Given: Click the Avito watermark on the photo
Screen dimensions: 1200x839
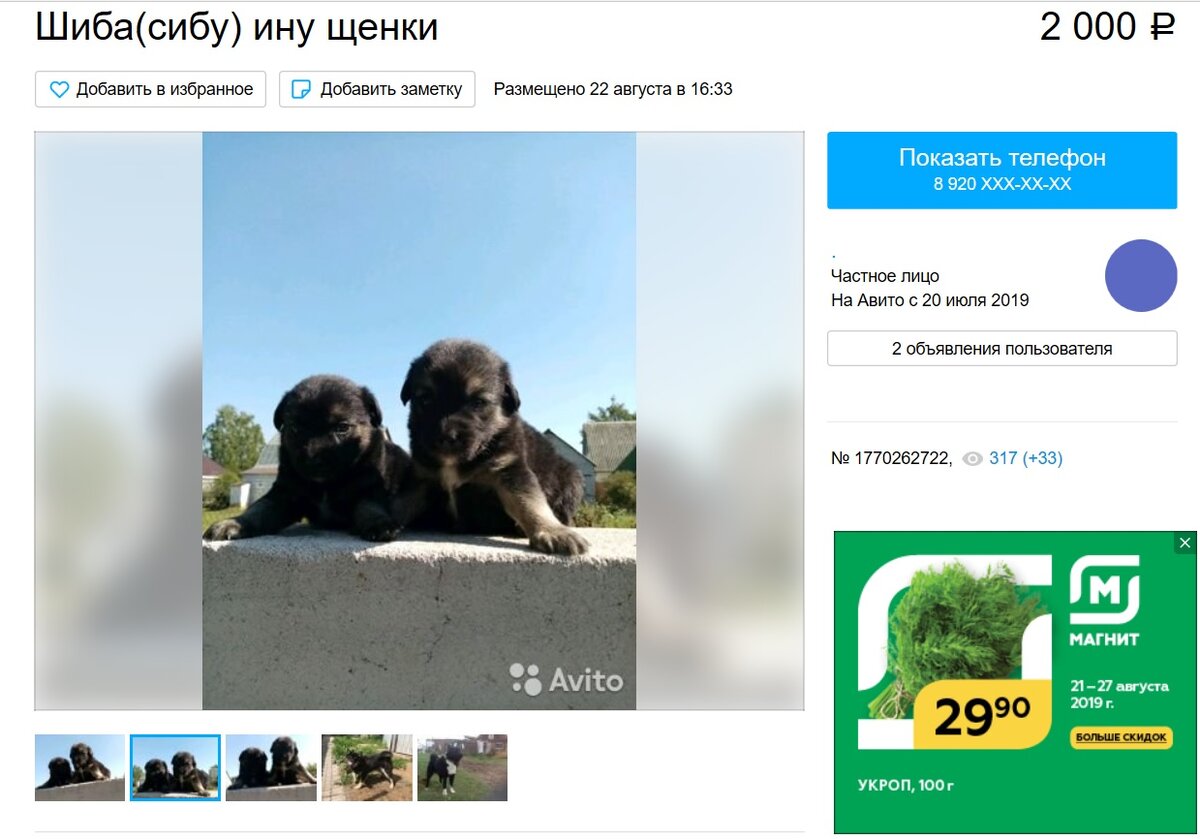Looking at the screenshot, I should [567, 680].
